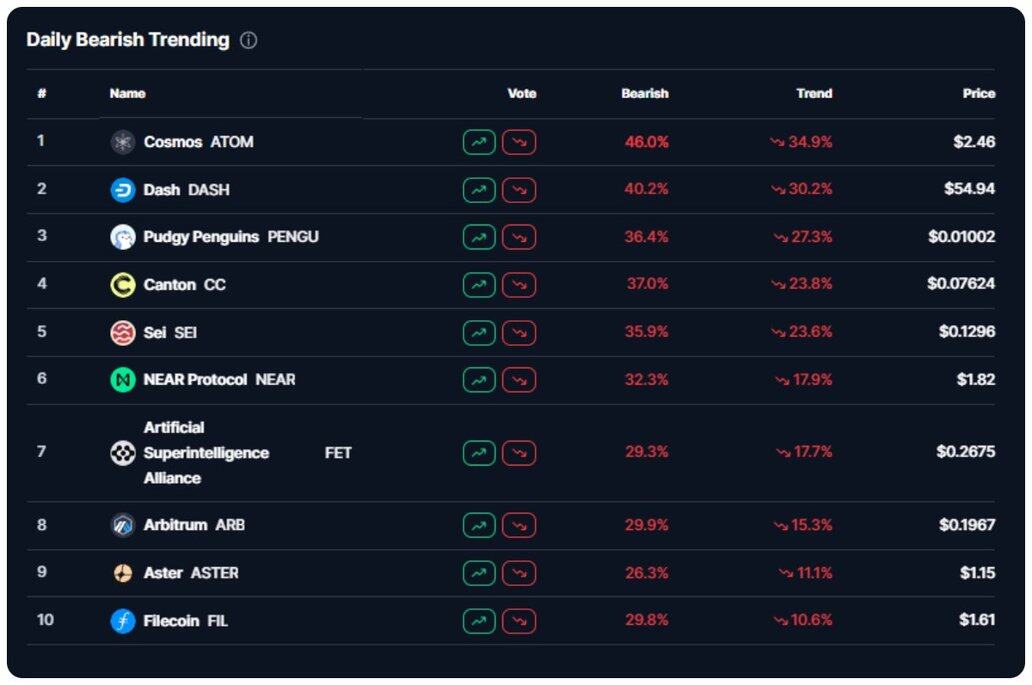Sort table by Bearish column header
The width and height of the screenshot is (1032, 685).
(x=644, y=93)
